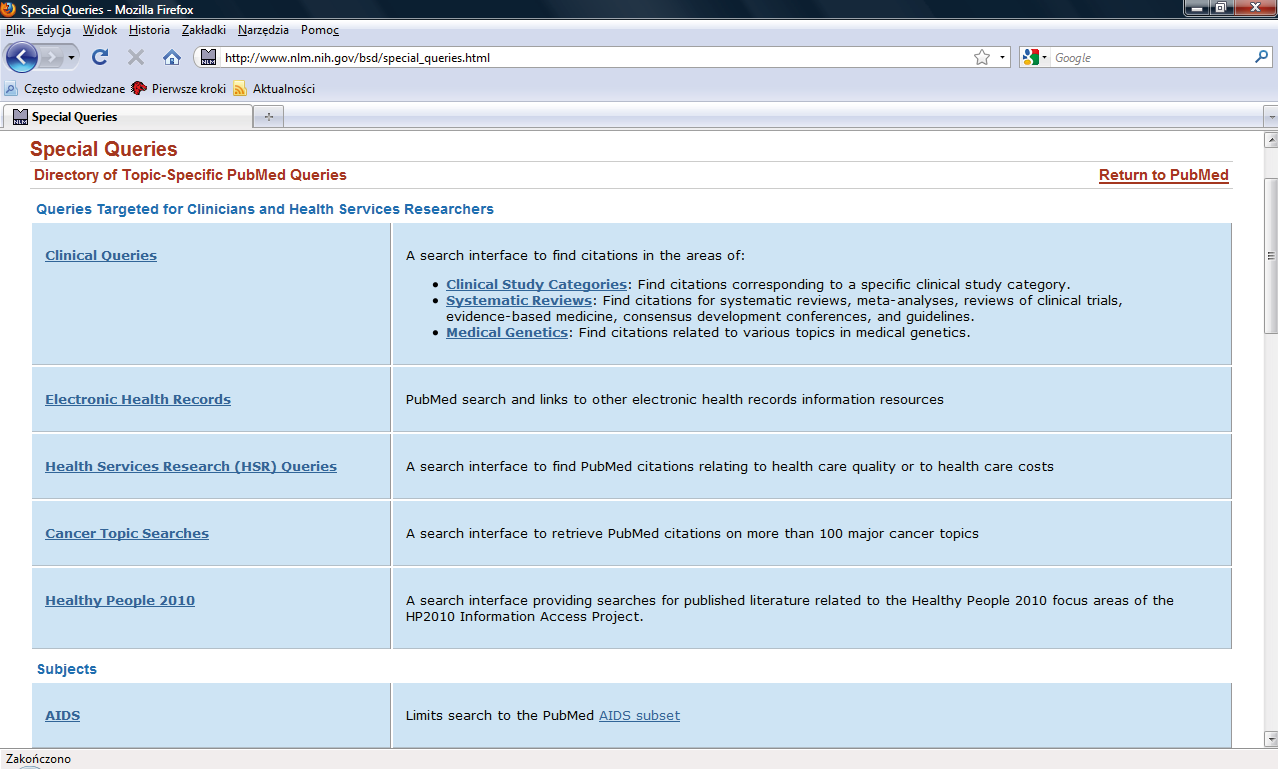This screenshot has height=769, width=1278.
Task: Open the Plik menu
Action: click(15, 30)
